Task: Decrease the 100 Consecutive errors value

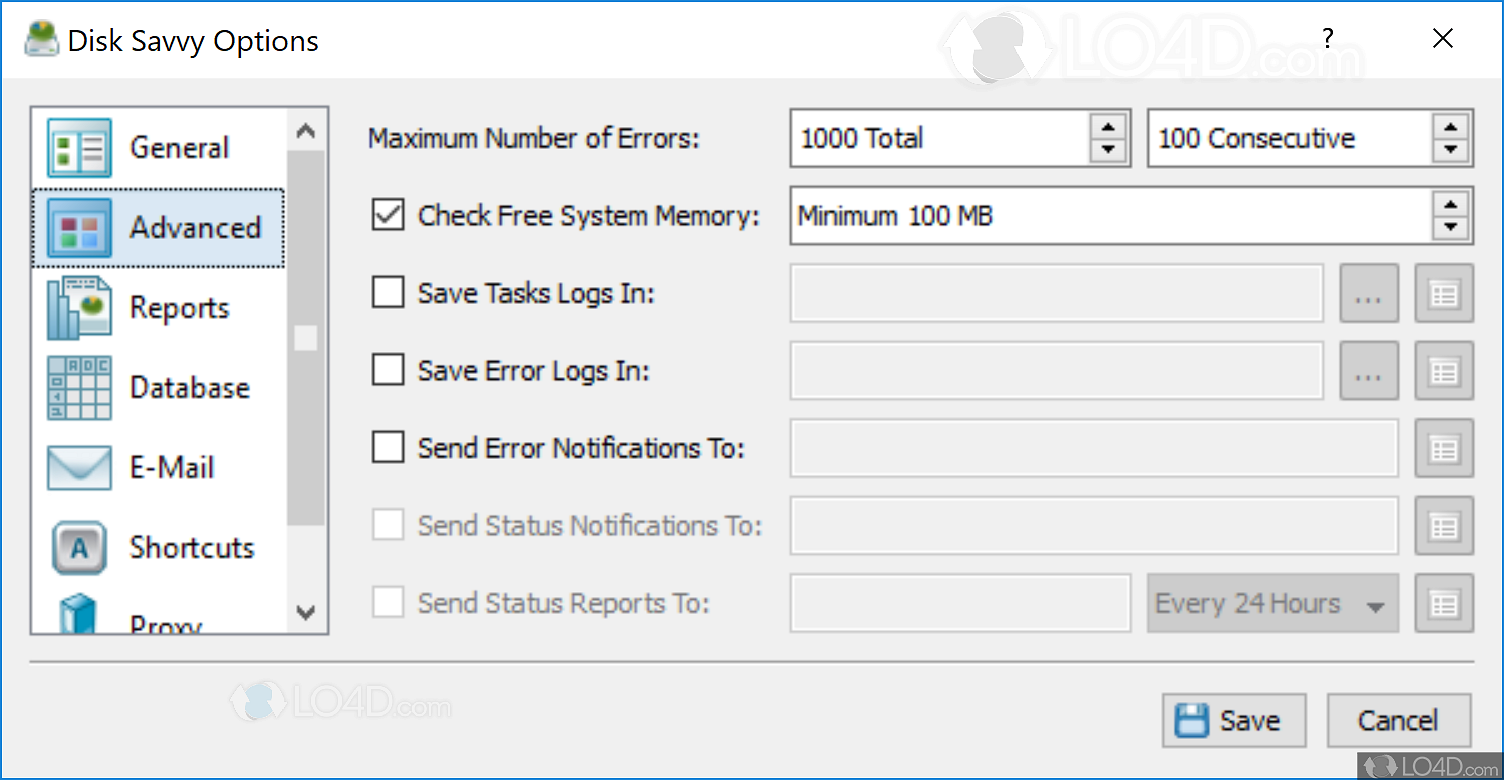Action: point(1450,150)
